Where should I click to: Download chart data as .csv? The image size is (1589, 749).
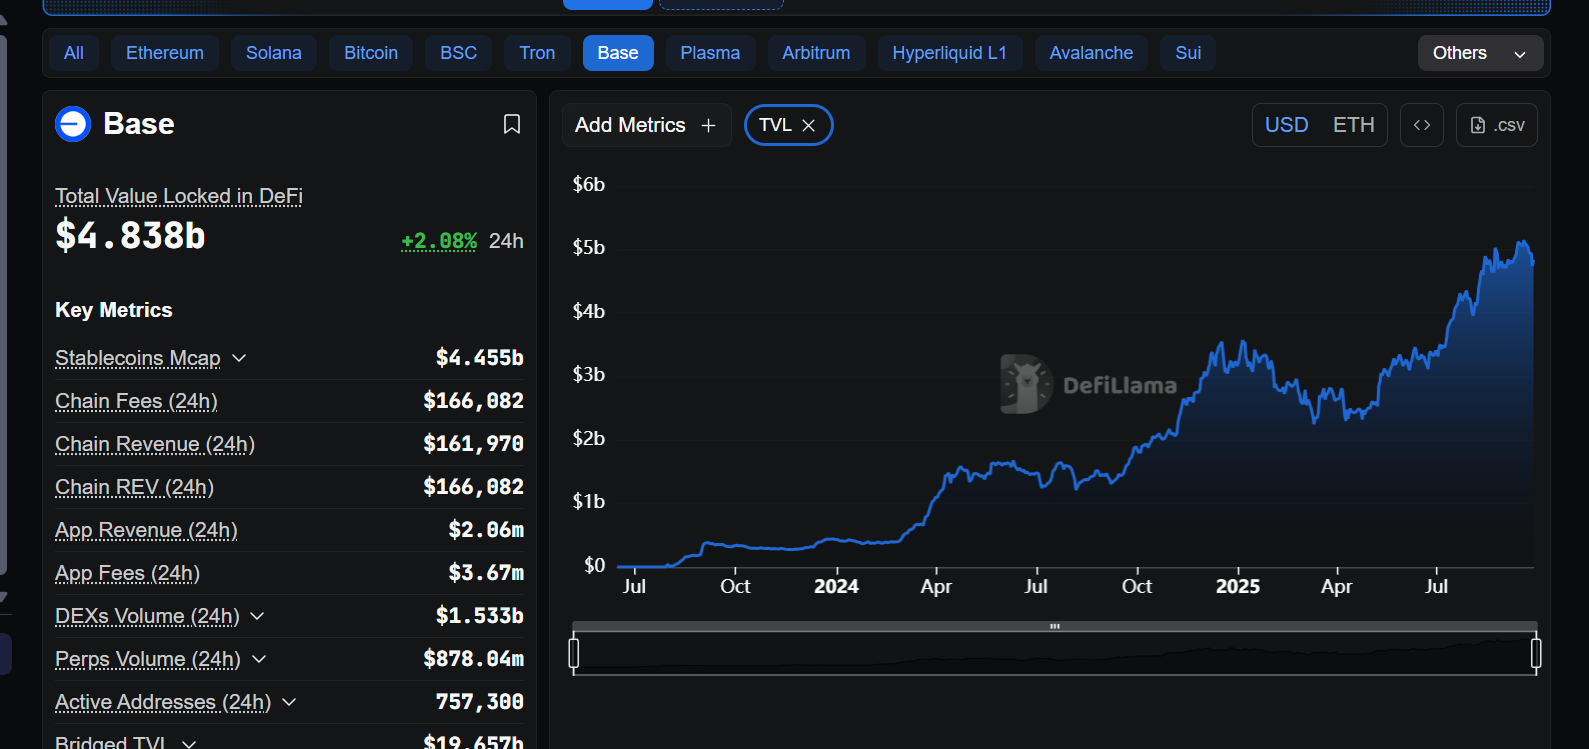click(x=1497, y=125)
